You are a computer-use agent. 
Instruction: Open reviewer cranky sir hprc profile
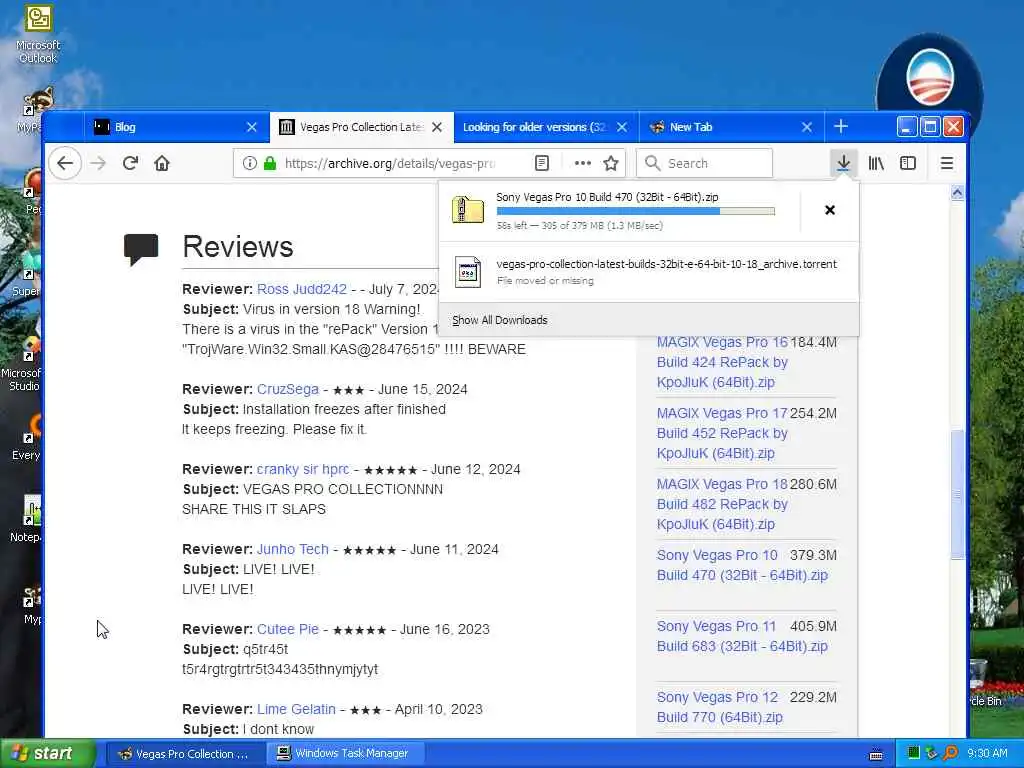pos(303,470)
